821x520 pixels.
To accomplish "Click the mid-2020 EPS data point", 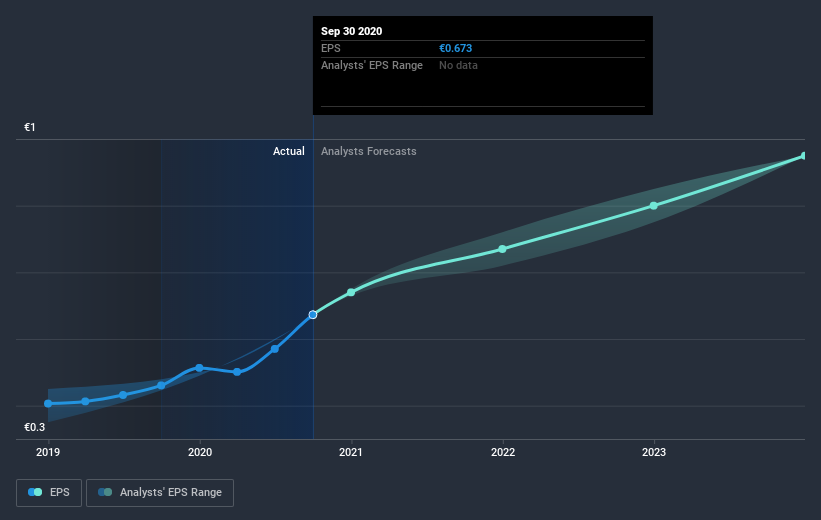I will tap(275, 349).
